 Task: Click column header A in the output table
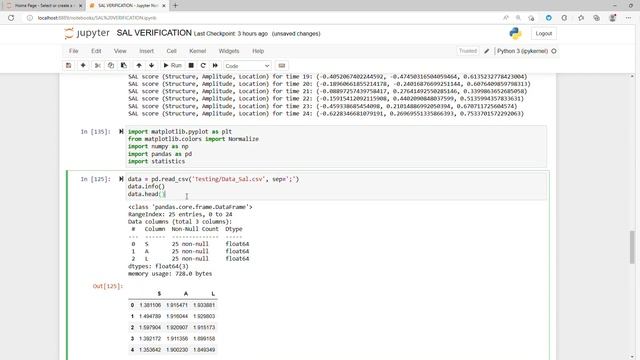click(186, 294)
